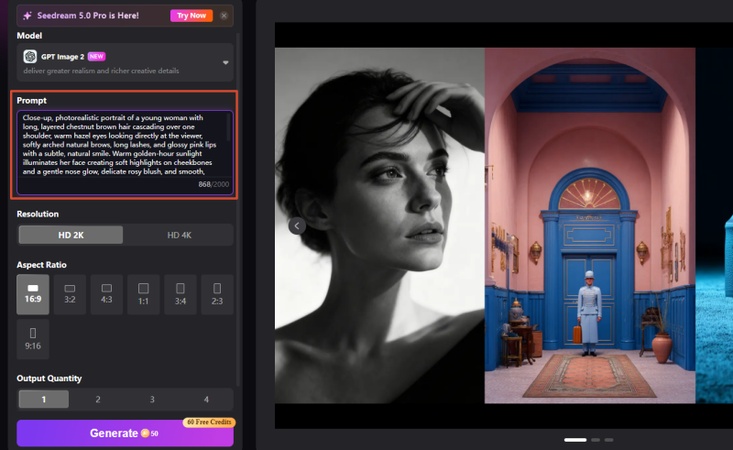The image size is (733, 450).
Task: Click the left panel vertical scrollbar
Action: click(x=238, y=210)
